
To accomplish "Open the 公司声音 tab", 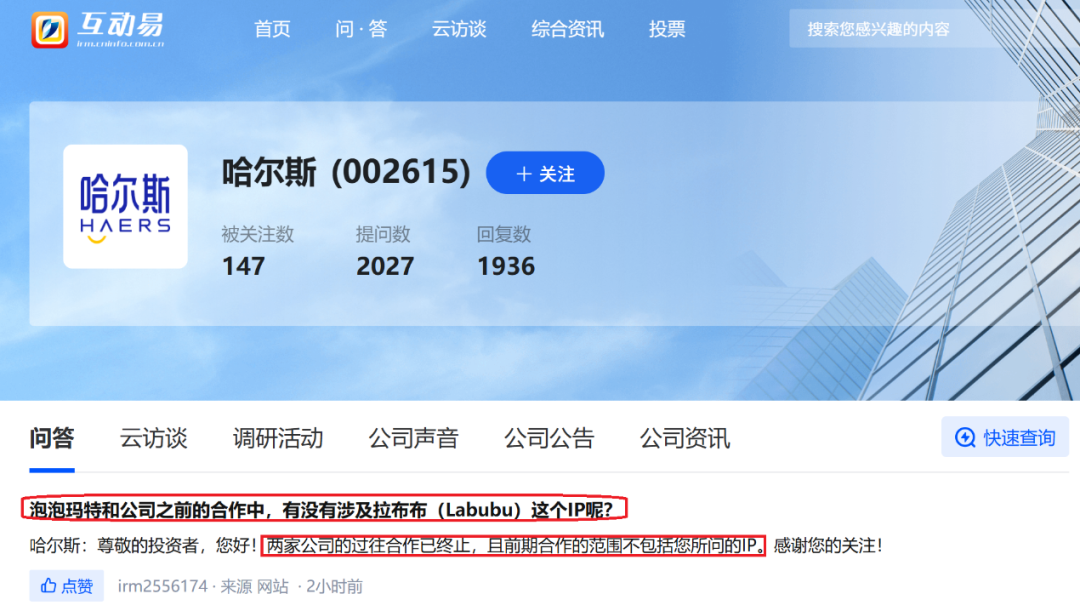I will click(413, 438).
